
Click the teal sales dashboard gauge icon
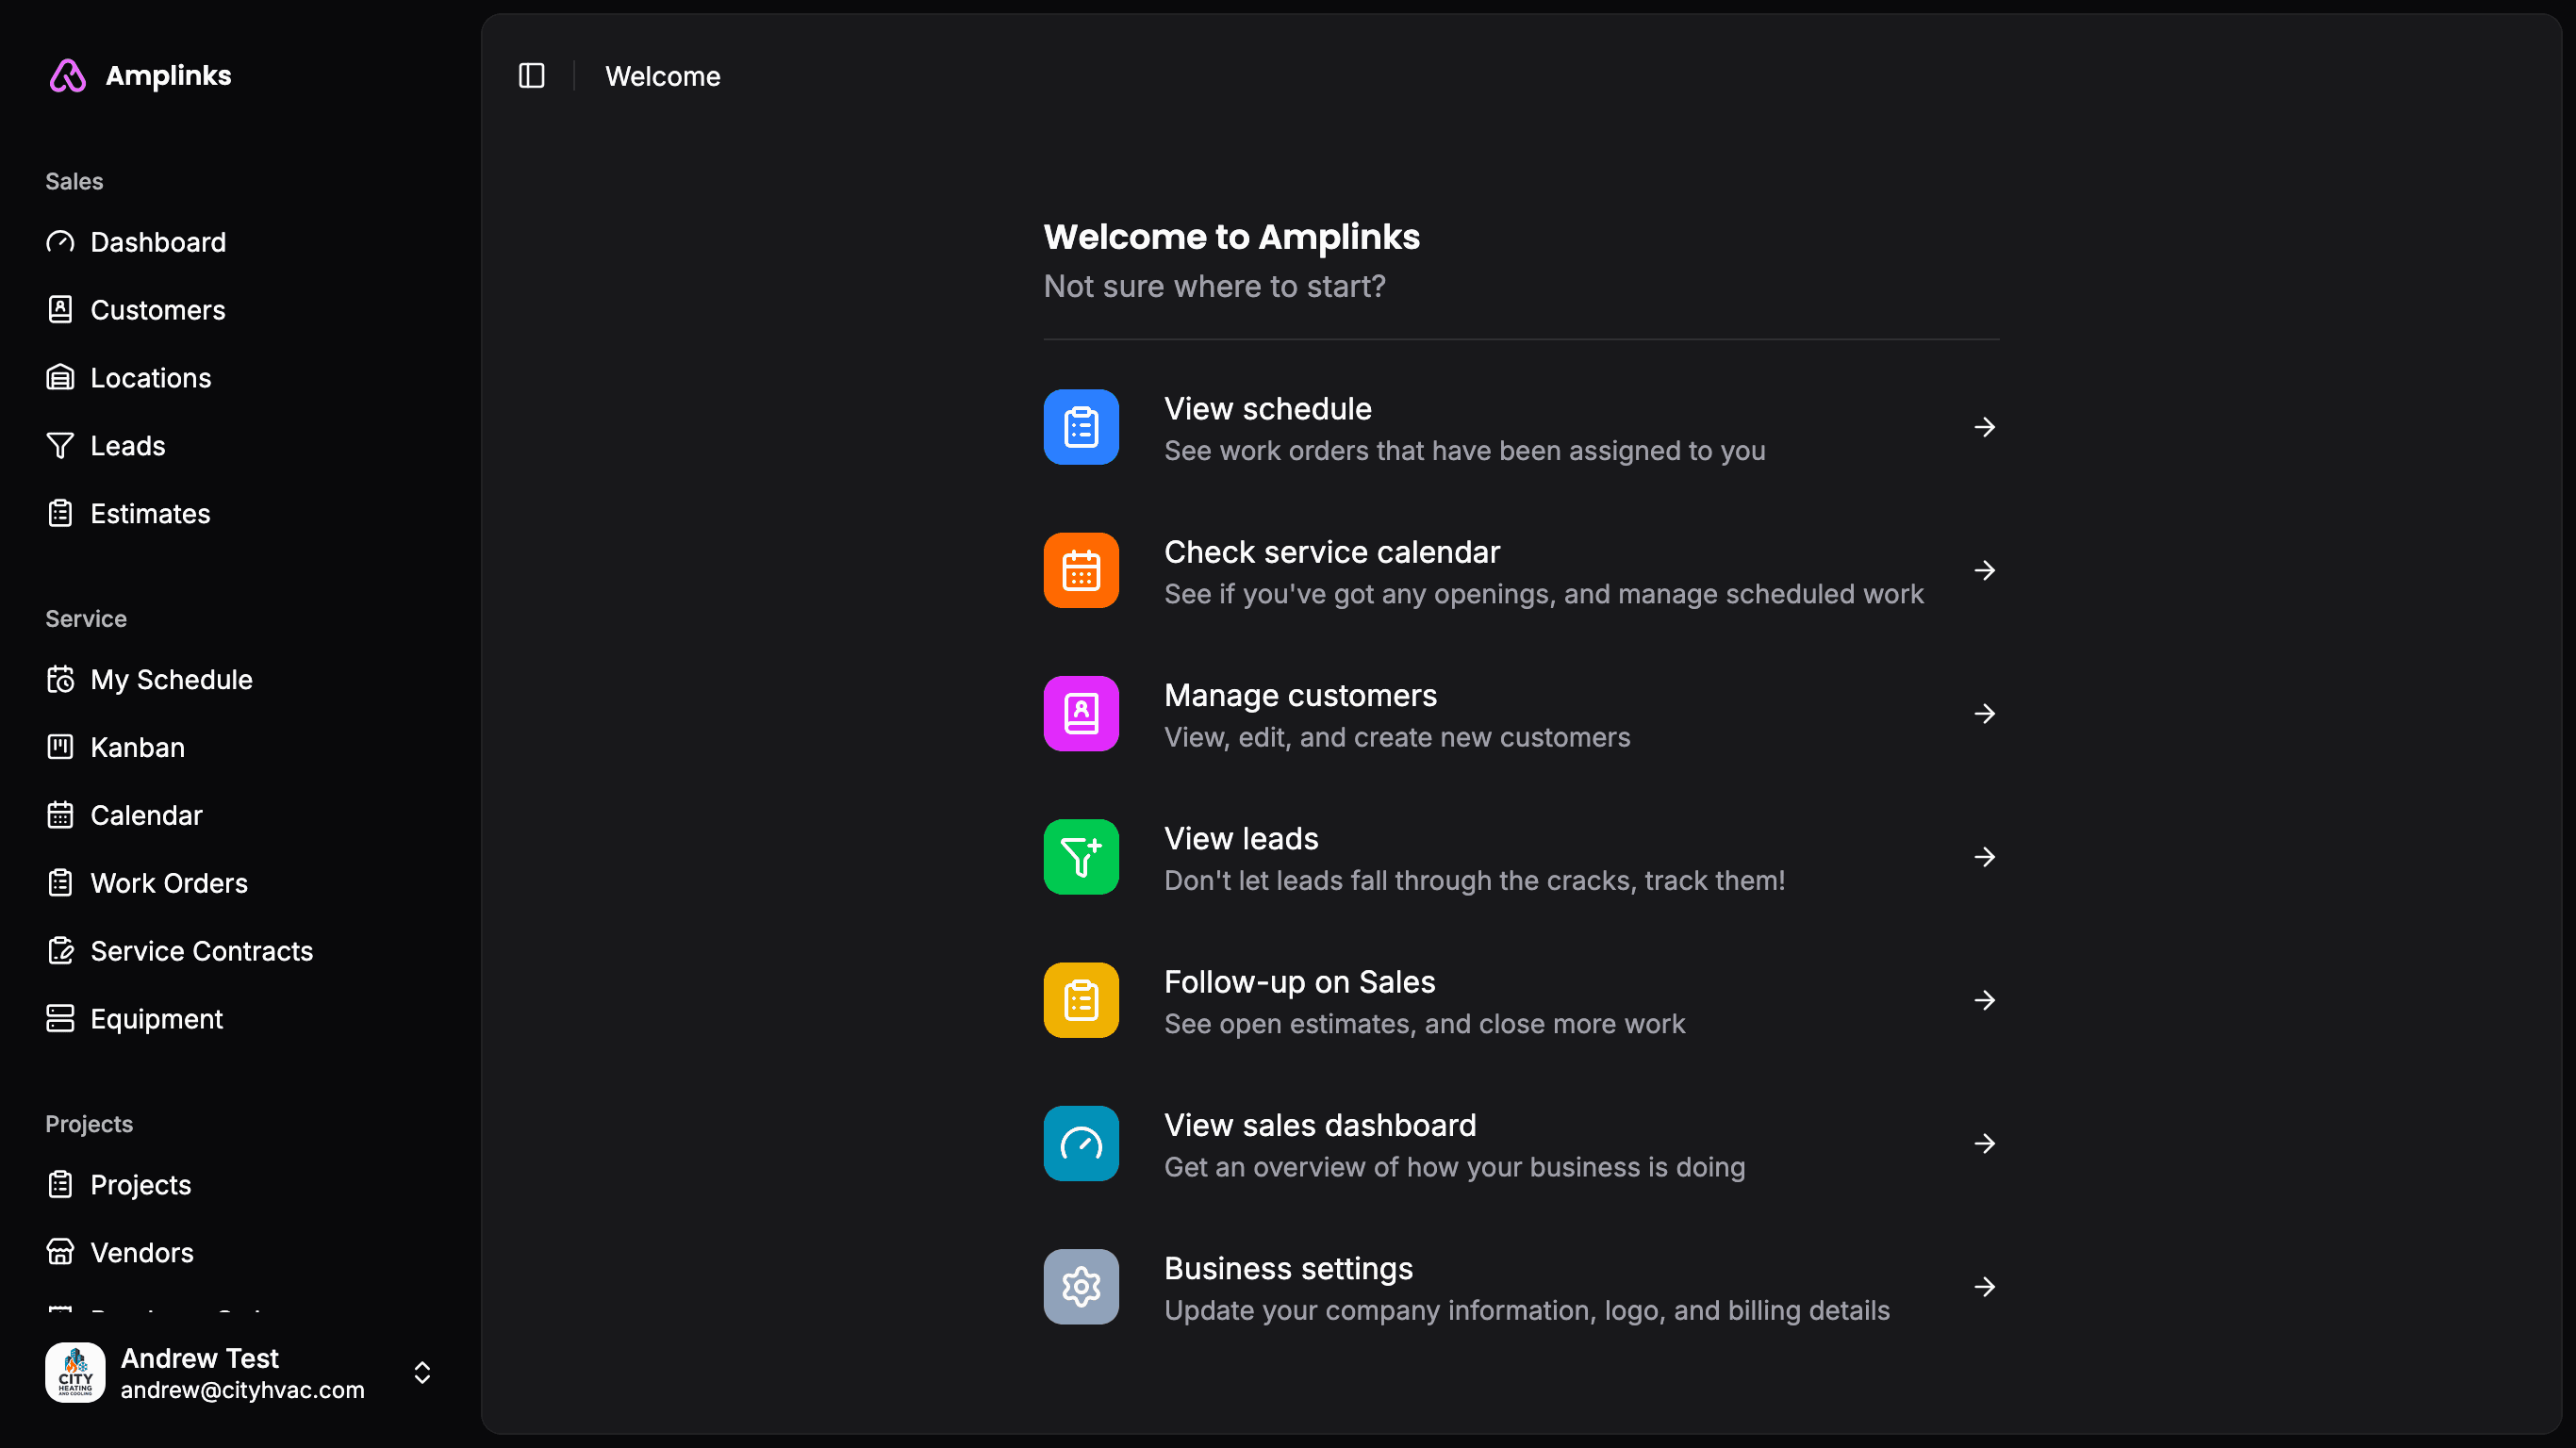pos(1081,1143)
